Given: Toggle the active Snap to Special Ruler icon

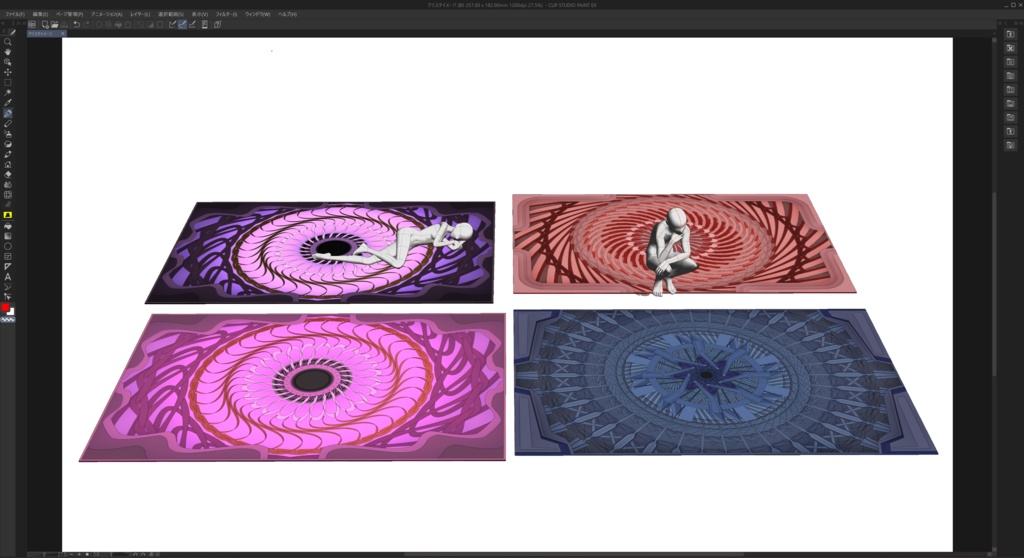Looking at the screenshot, I should pos(182,24).
